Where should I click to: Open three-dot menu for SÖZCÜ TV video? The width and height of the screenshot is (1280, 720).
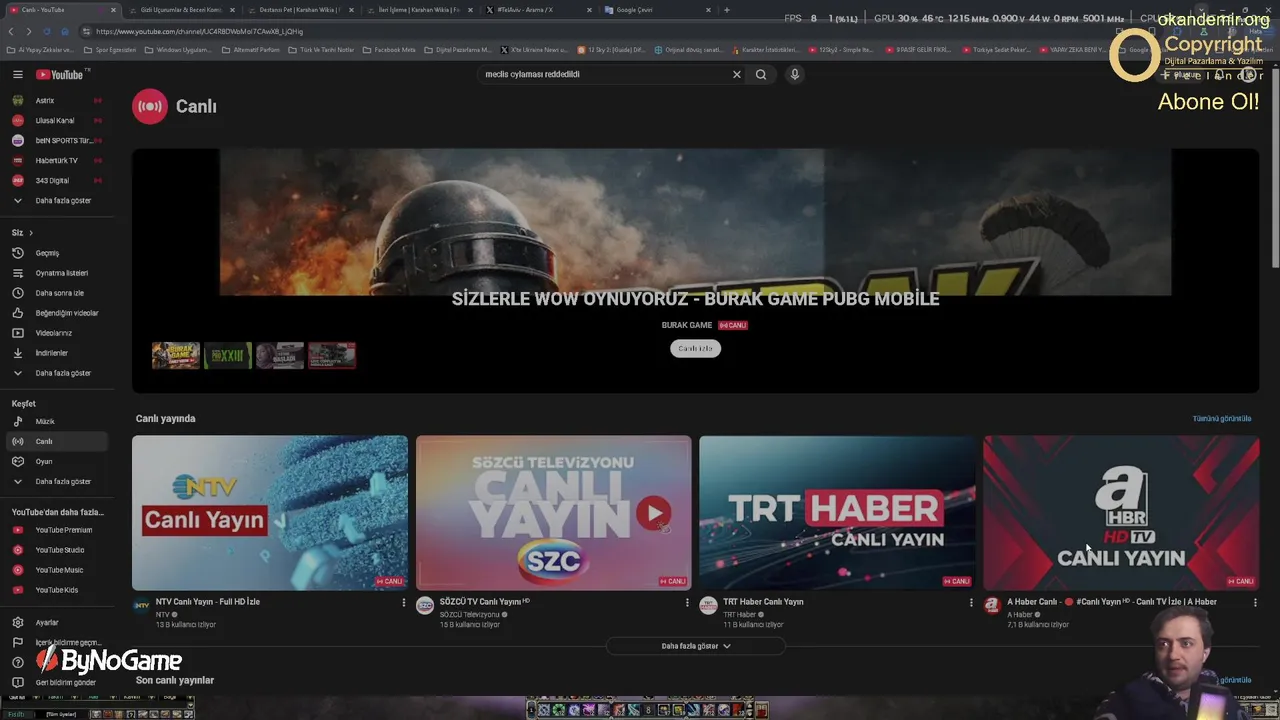click(687, 602)
